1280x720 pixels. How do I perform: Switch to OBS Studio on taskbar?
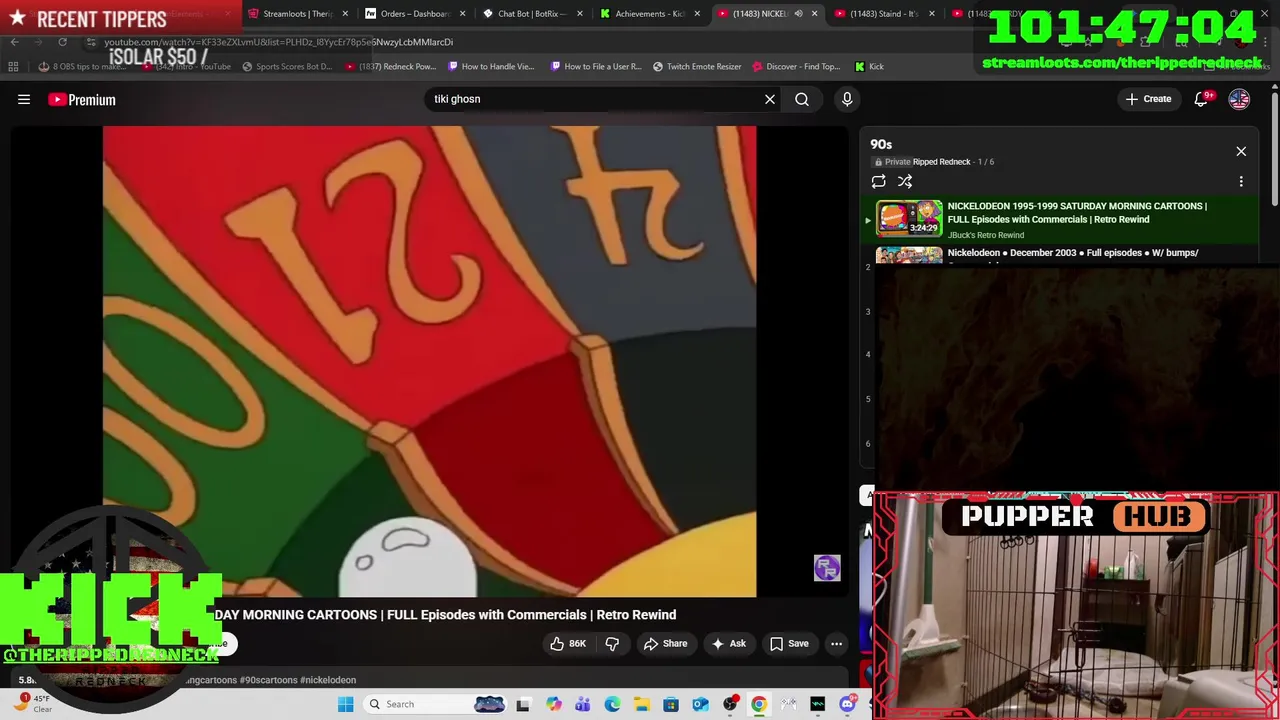(730, 705)
